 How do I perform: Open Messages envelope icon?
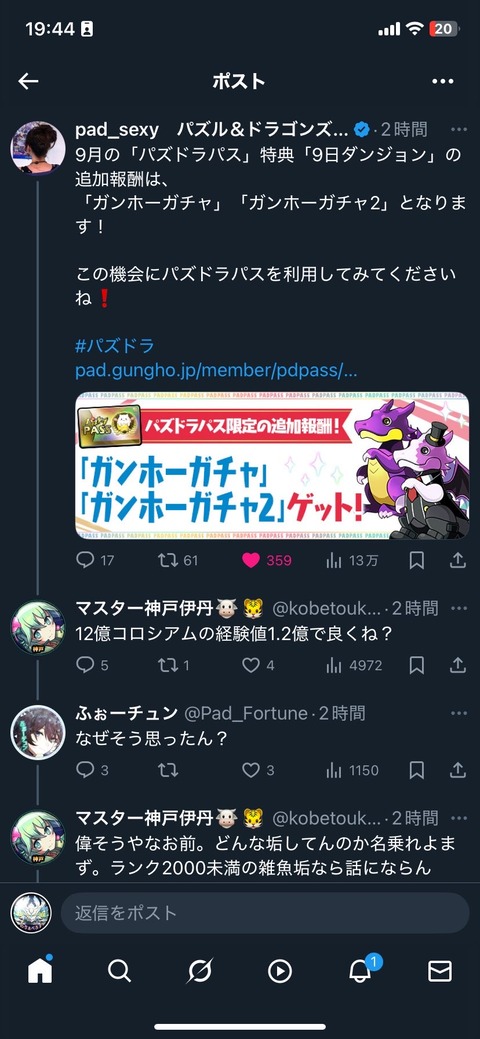[x=440, y=971]
